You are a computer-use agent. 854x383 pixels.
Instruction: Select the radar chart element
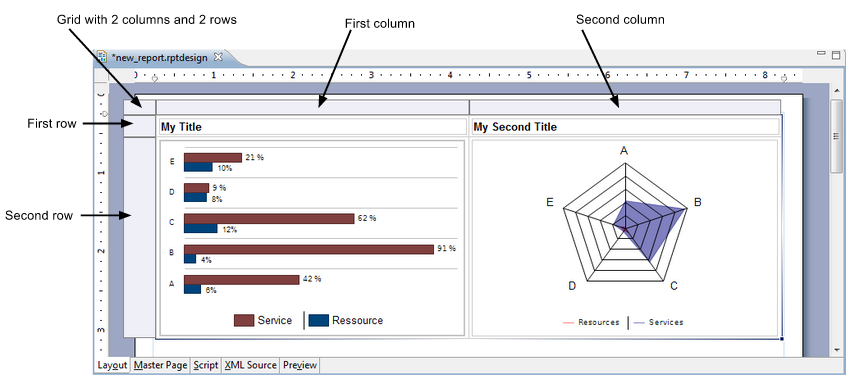pyautogui.click(x=625, y=238)
